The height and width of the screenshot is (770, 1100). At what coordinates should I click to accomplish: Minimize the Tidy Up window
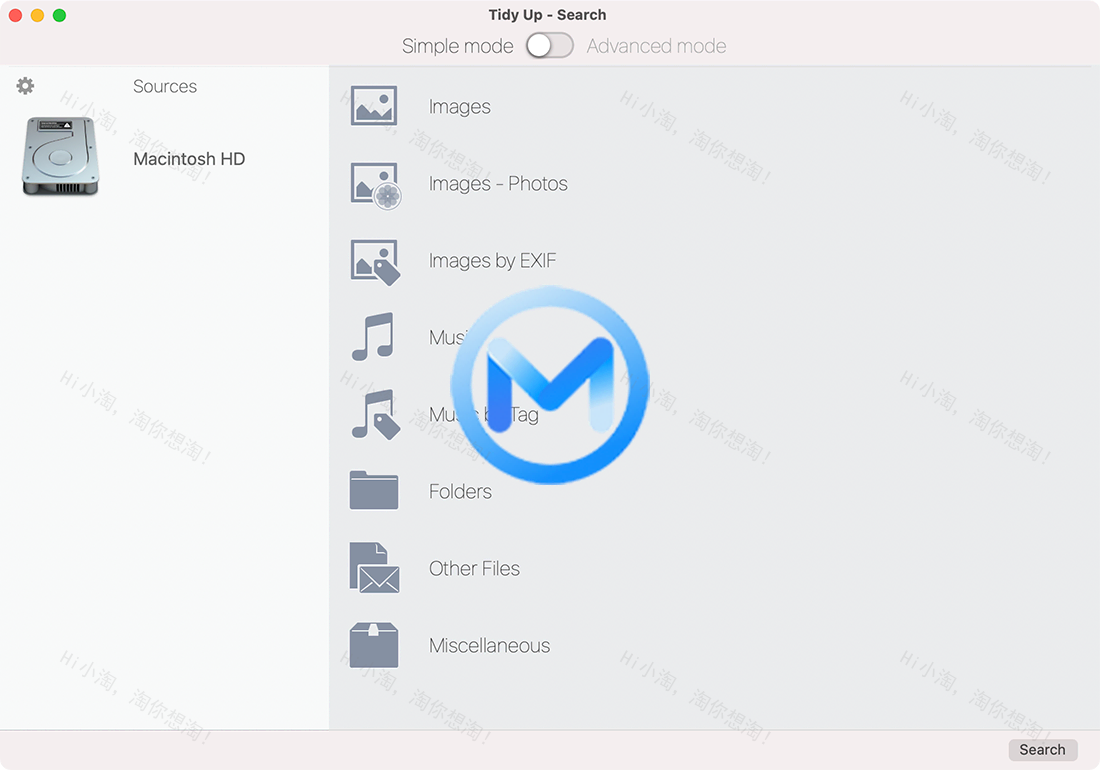click(x=38, y=15)
